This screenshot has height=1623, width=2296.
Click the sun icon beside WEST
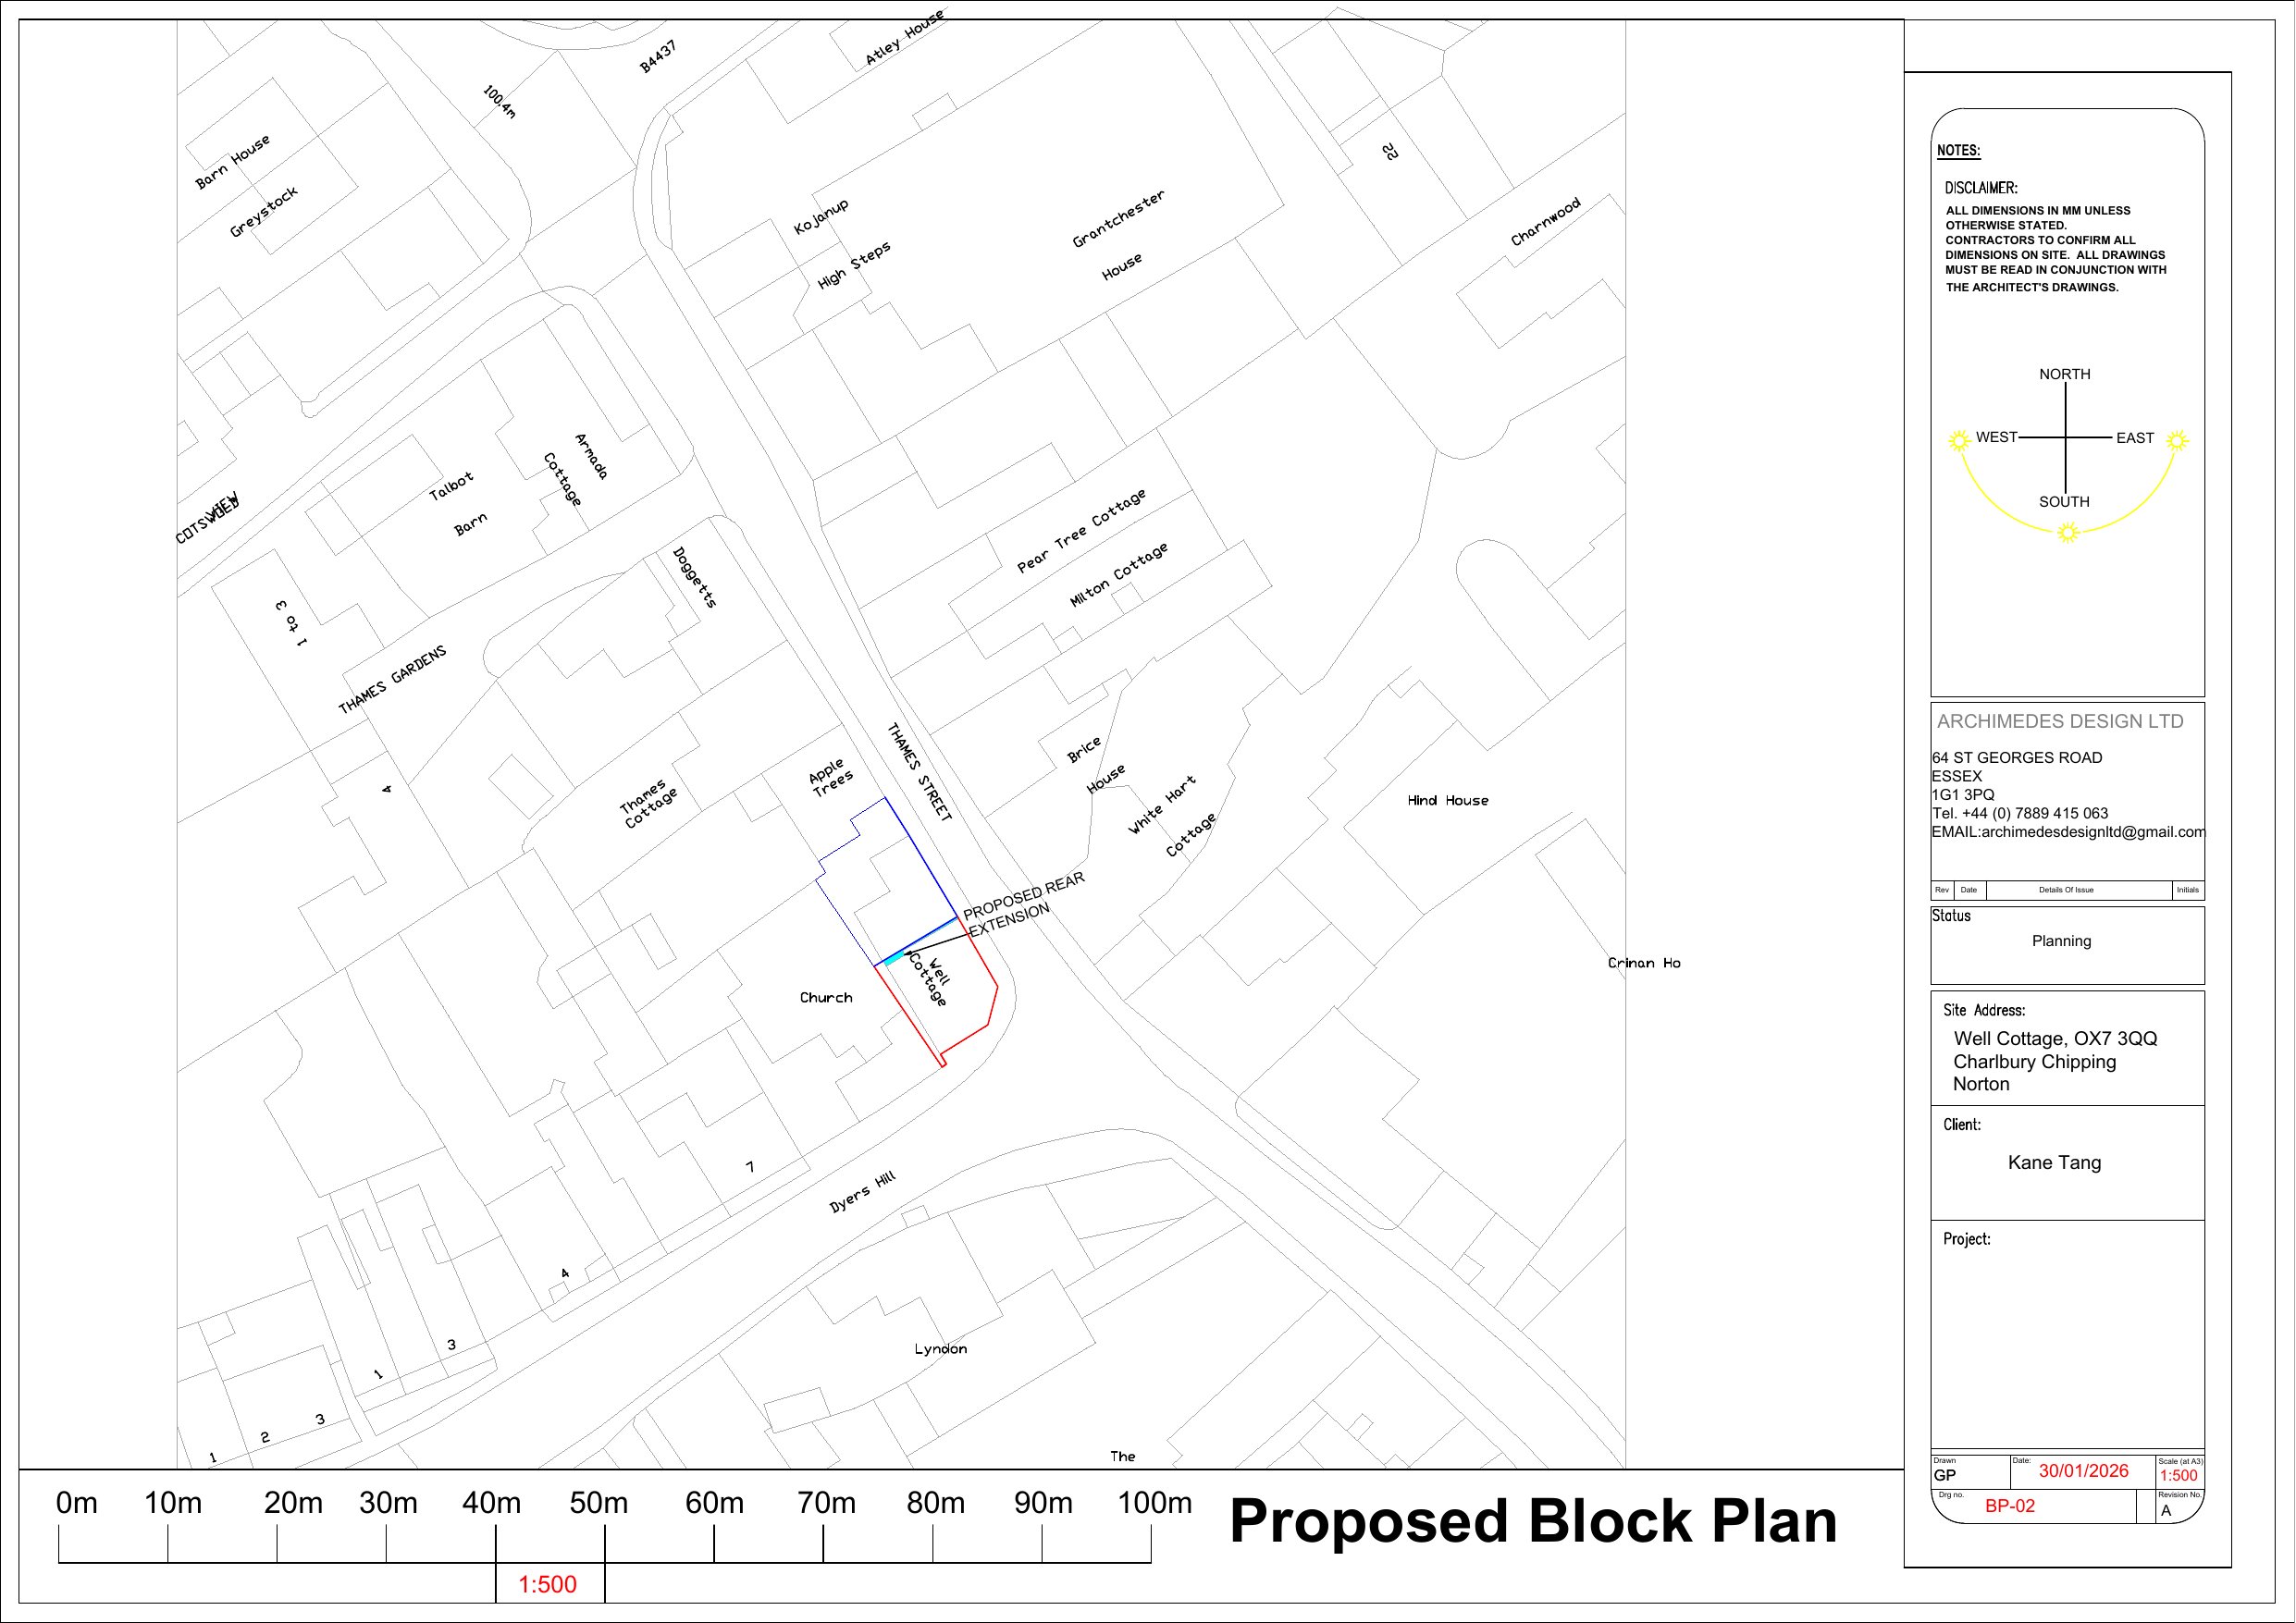[x=1959, y=441]
